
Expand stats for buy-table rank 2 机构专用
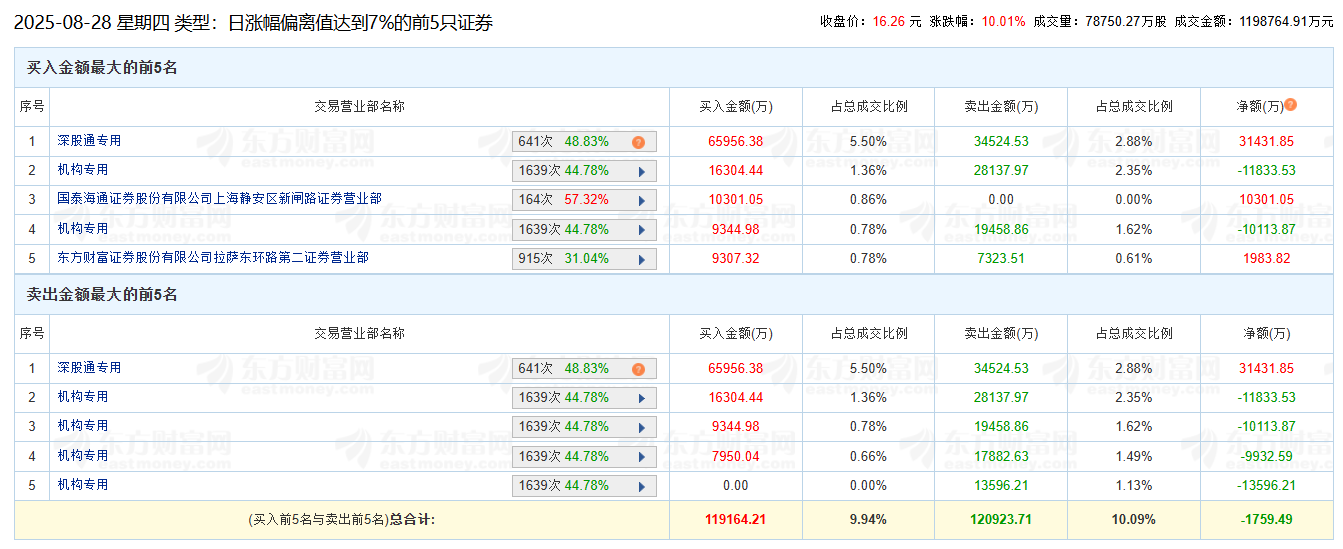[x=640, y=171]
